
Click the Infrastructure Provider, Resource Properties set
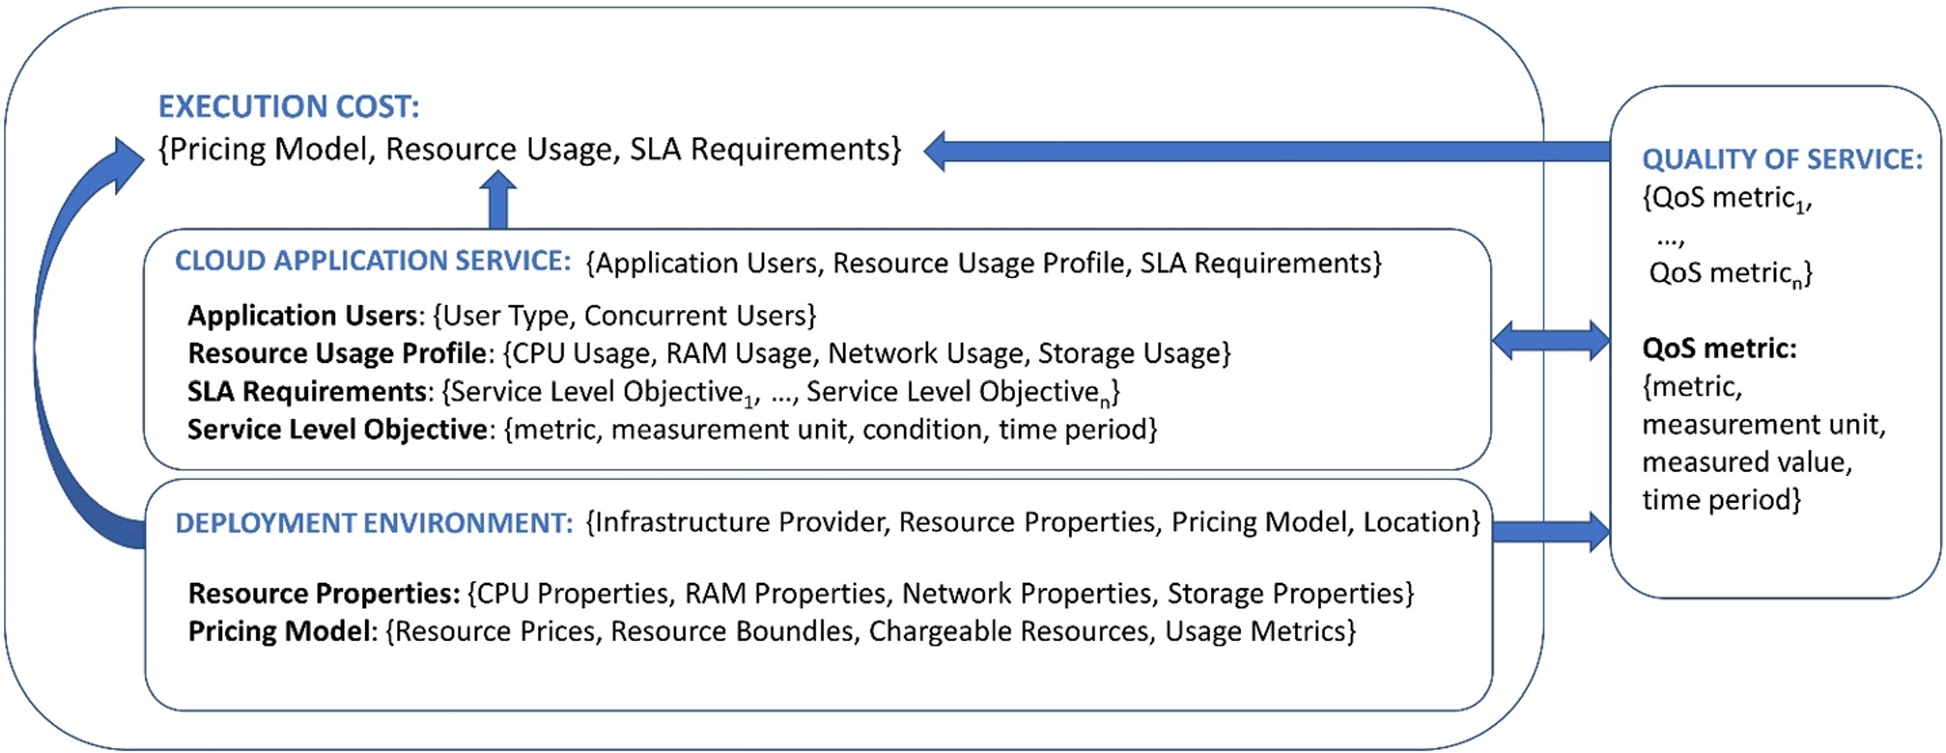click(1033, 522)
